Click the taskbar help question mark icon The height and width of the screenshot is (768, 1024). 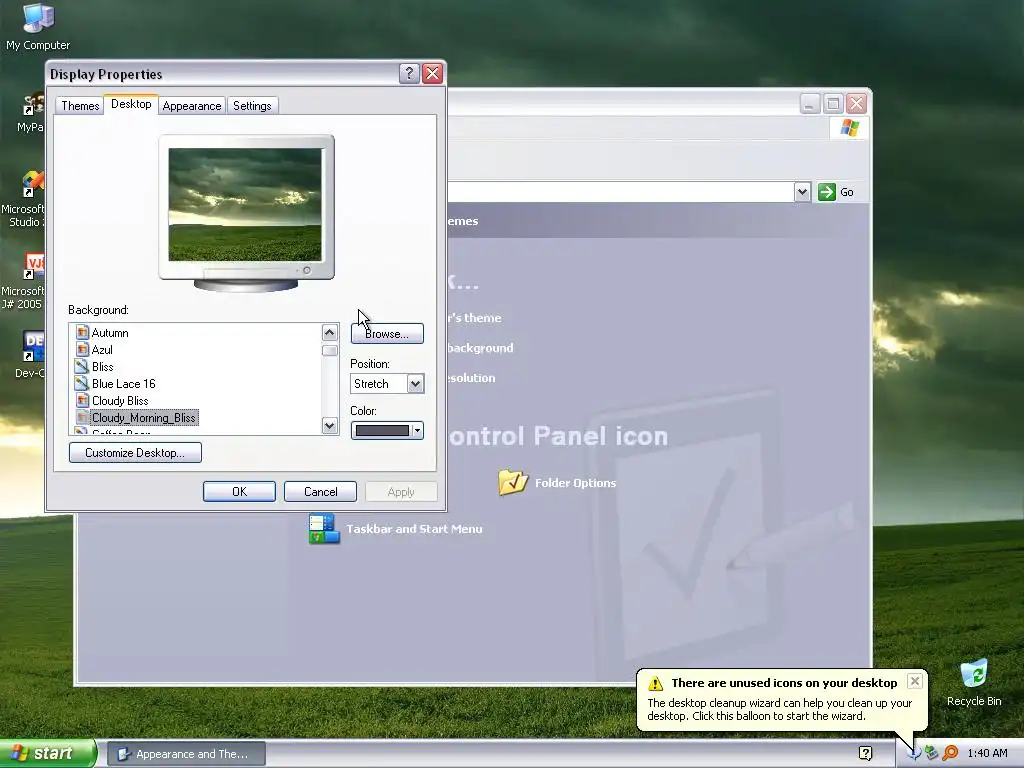865,754
